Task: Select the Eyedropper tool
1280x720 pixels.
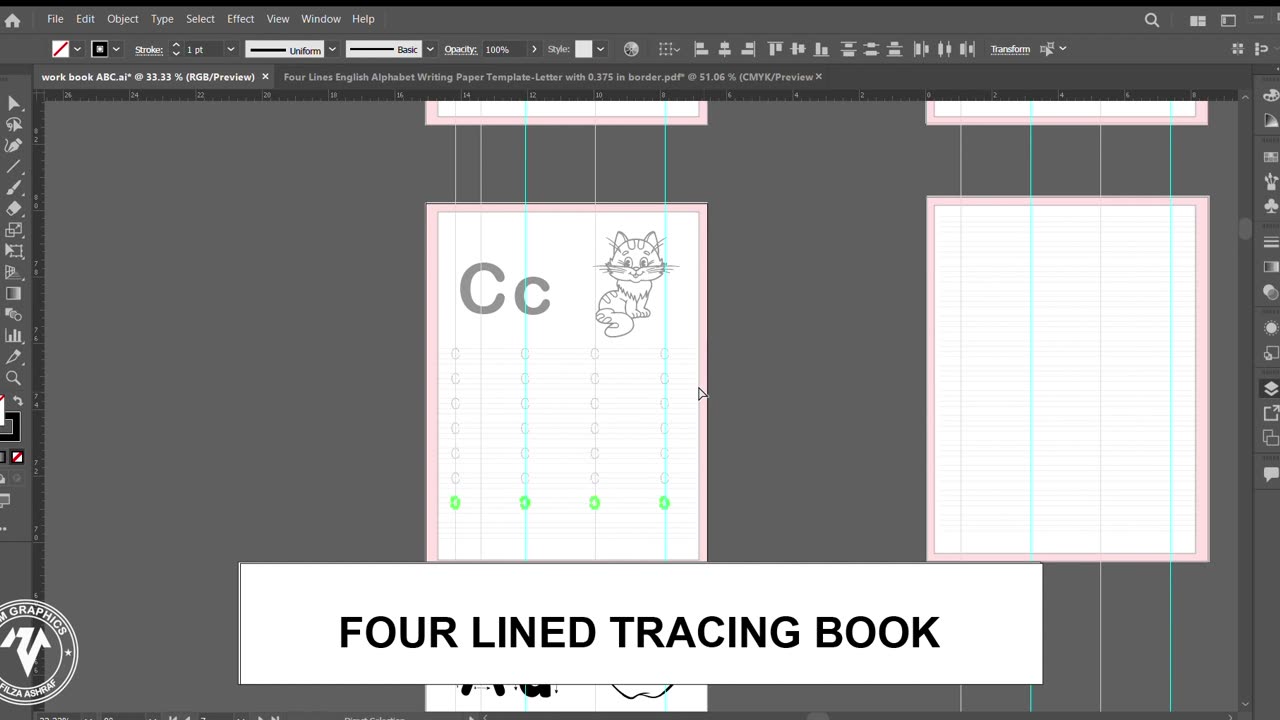Action: point(14,357)
